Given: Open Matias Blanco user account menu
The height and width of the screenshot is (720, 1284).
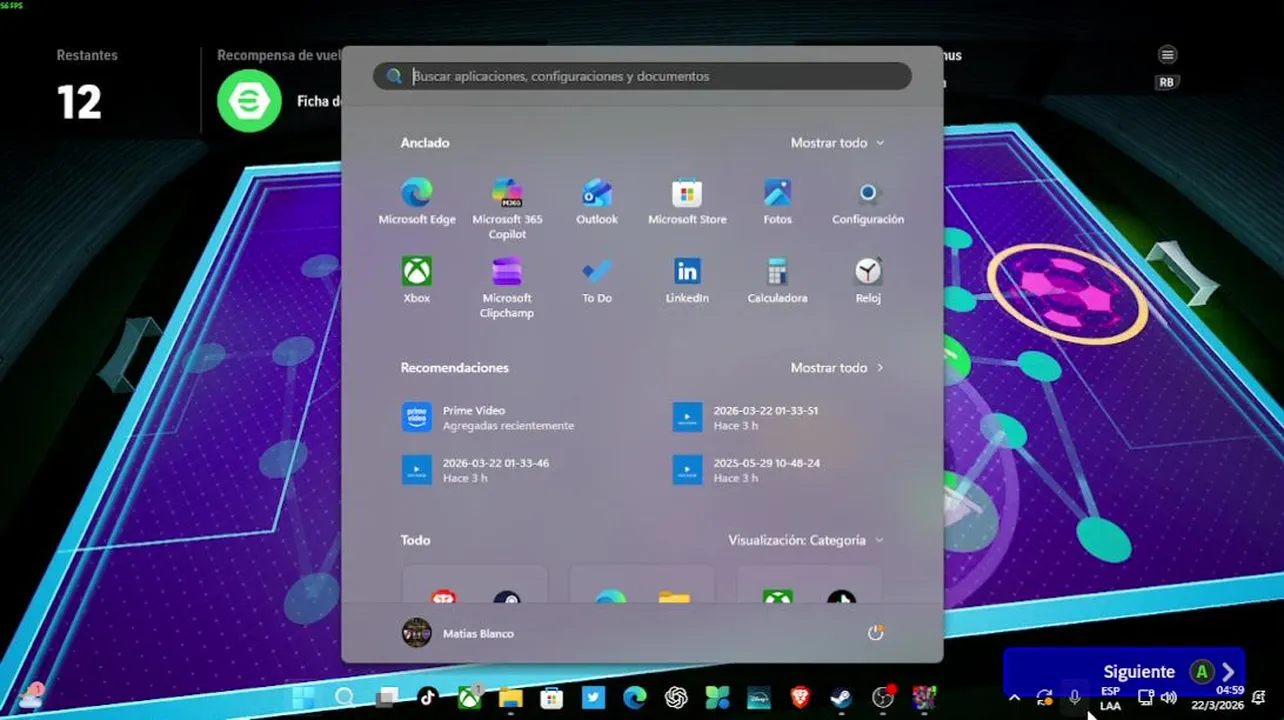Looking at the screenshot, I should tap(458, 633).
